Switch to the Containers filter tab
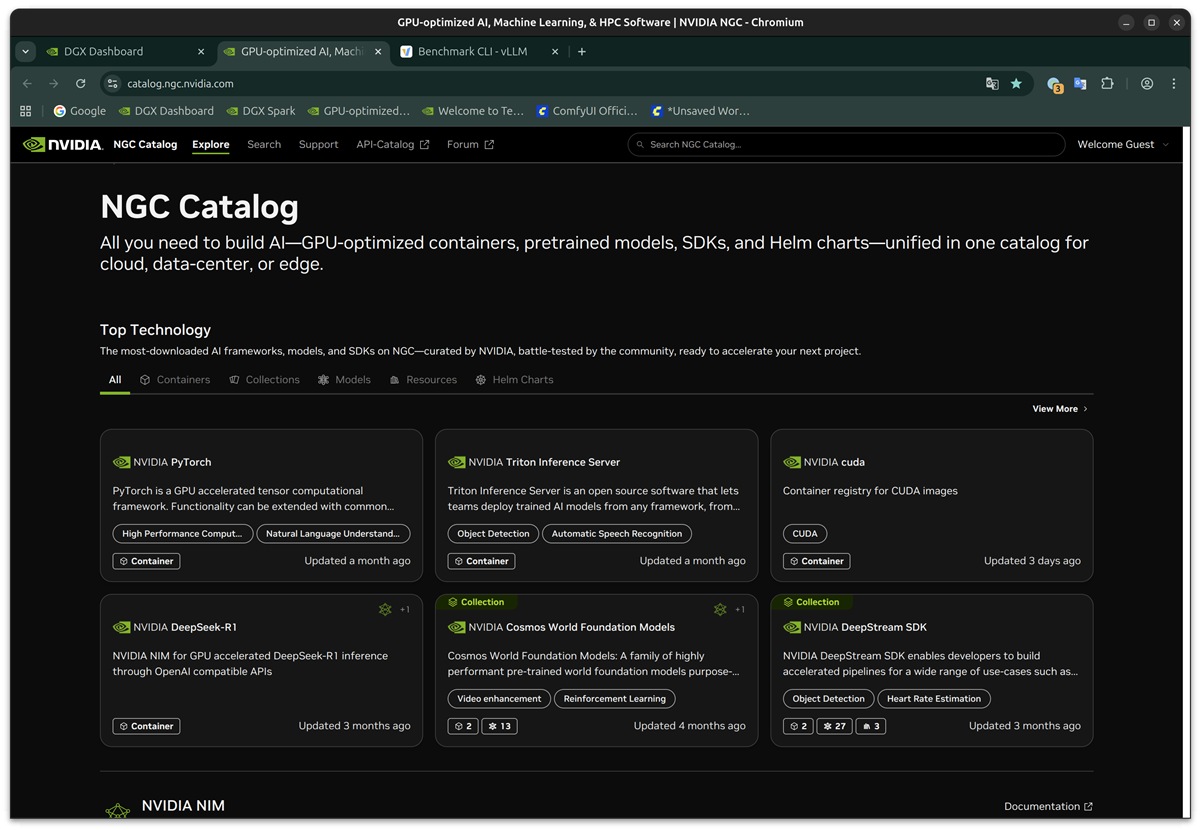1200x830 pixels. pyautogui.click(x=175, y=380)
